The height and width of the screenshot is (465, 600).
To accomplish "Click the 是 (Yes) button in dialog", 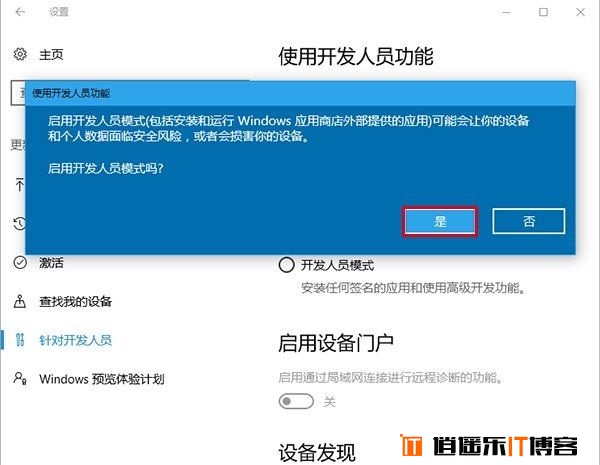I will [x=440, y=221].
